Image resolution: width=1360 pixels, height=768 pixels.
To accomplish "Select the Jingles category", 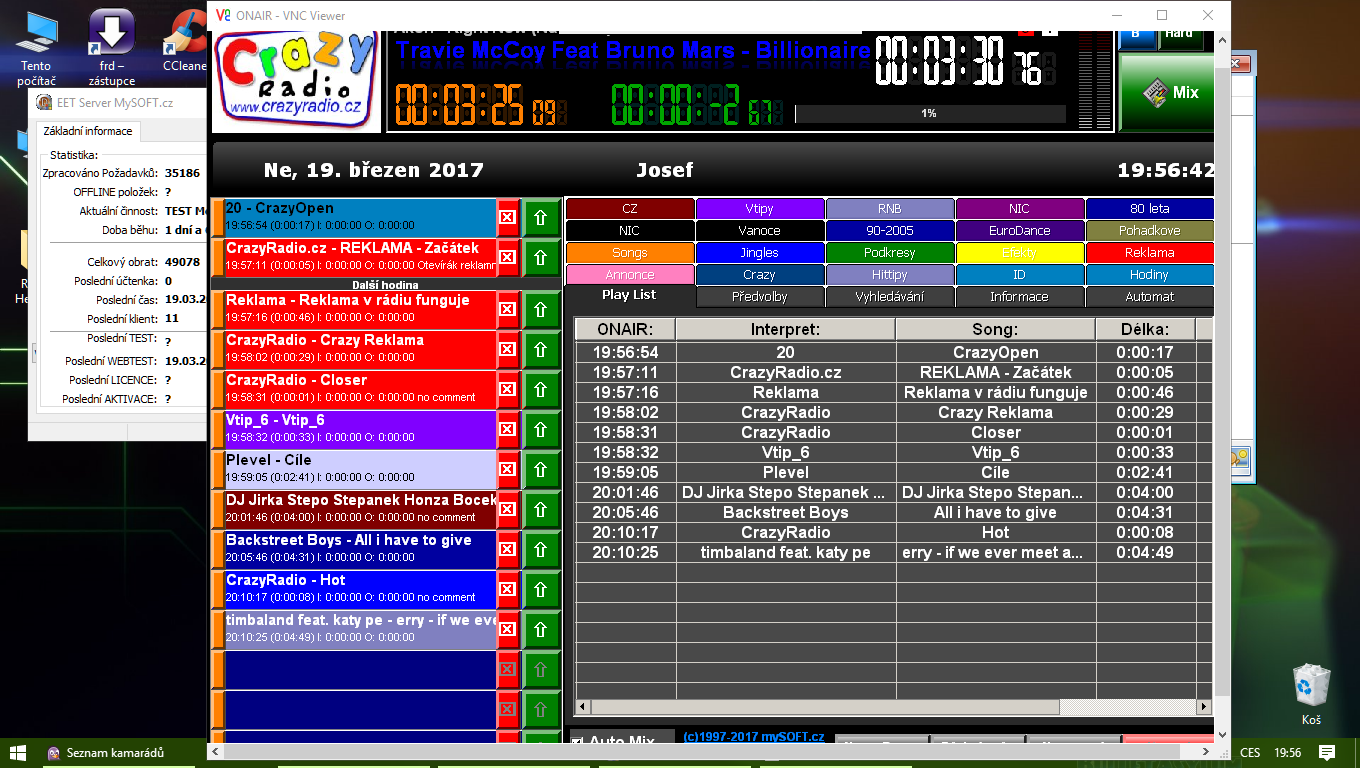I will [760, 253].
